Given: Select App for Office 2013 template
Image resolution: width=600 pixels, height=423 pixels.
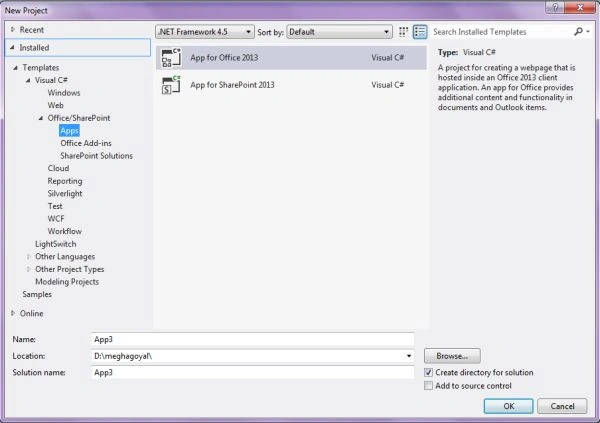Looking at the screenshot, I should (291, 58).
